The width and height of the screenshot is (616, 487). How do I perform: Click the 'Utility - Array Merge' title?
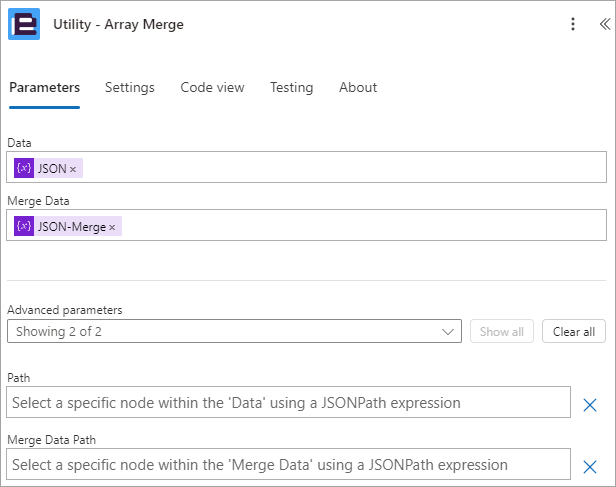pos(118,24)
